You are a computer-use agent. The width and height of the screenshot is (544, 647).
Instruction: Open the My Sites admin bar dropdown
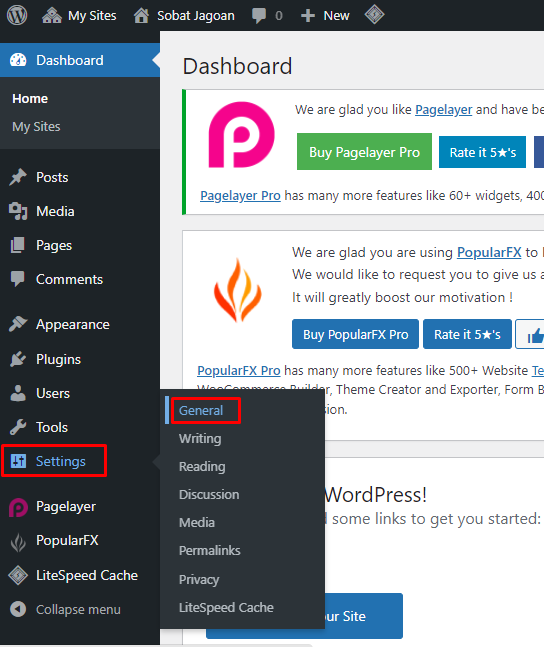79,16
